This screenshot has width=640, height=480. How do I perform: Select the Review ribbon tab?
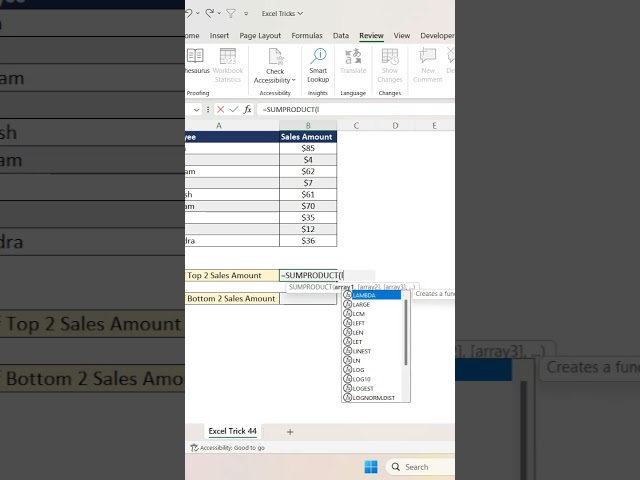coord(371,36)
